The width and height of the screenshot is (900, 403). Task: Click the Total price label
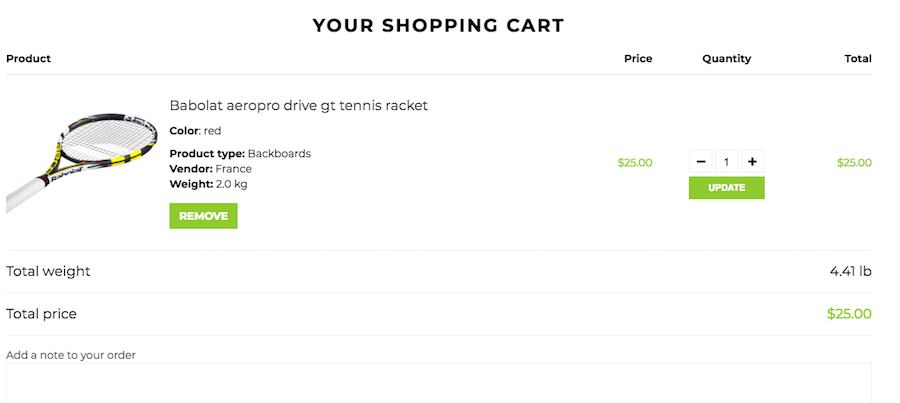point(41,314)
